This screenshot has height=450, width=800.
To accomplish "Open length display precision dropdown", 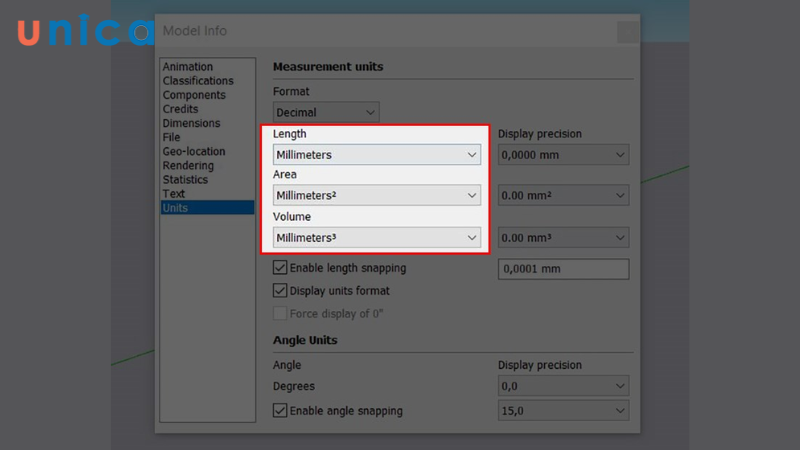I will point(563,155).
